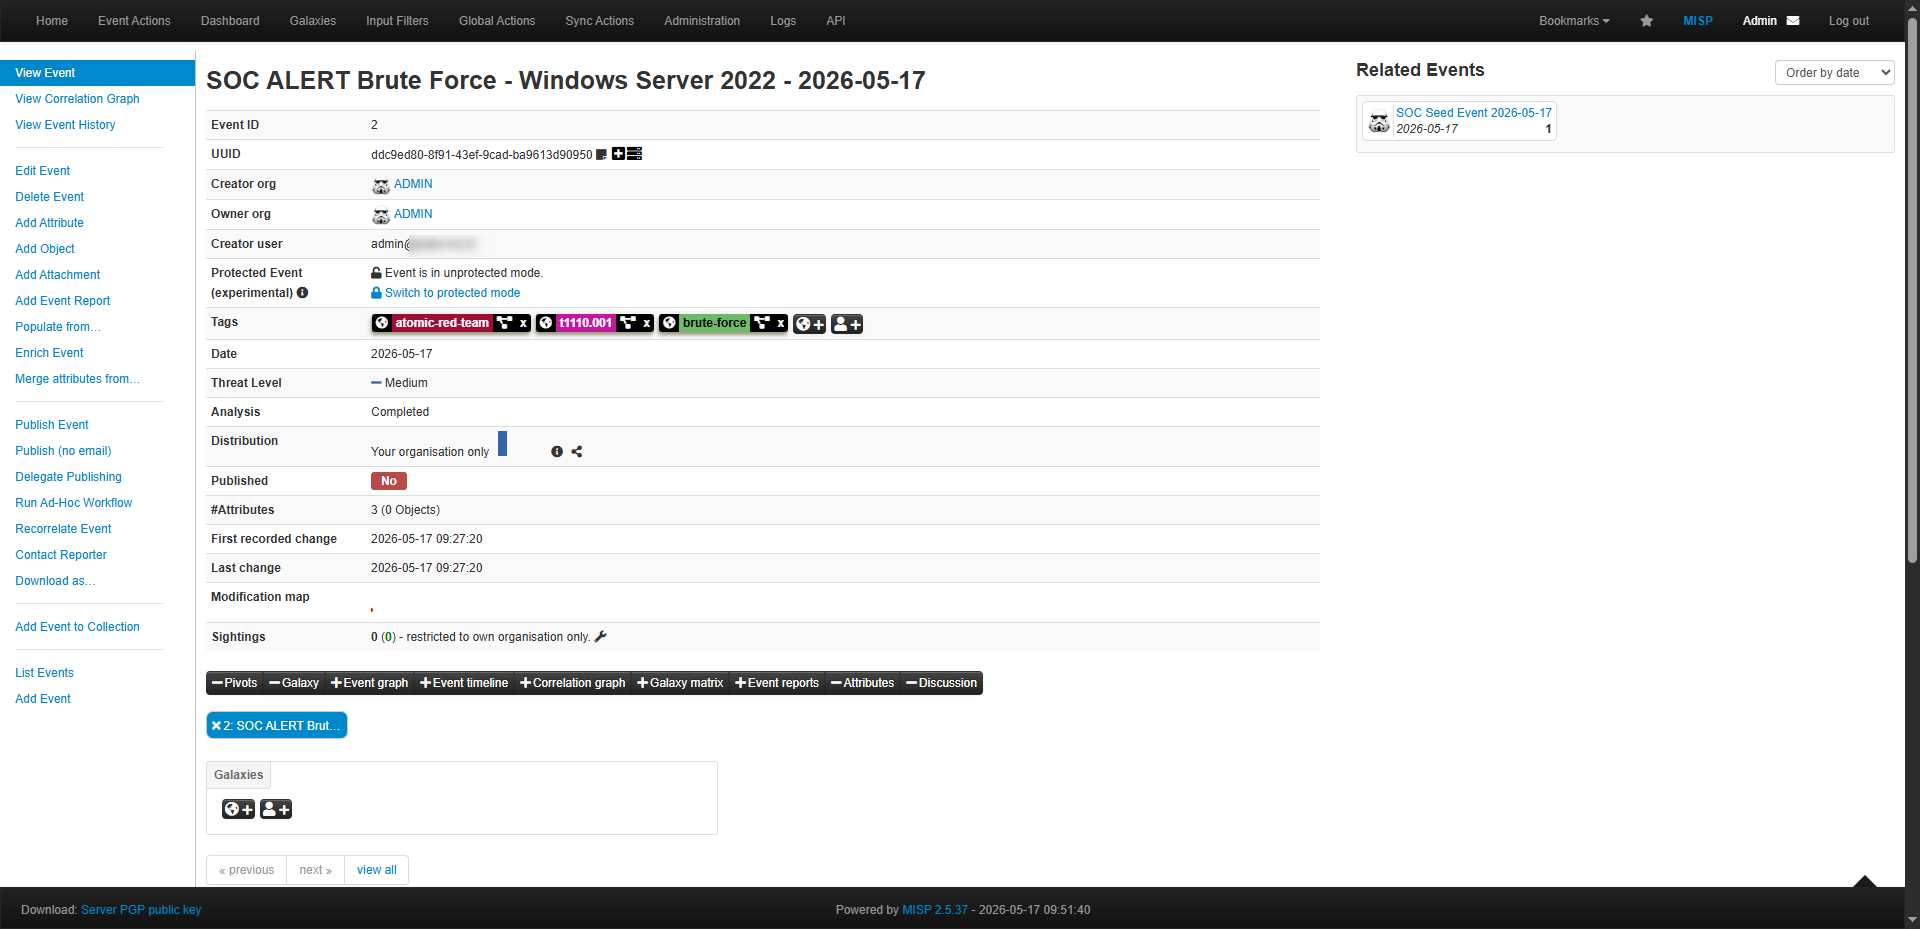Click the 'view all' pagination button
Image resolution: width=1920 pixels, height=929 pixels.
click(x=377, y=870)
